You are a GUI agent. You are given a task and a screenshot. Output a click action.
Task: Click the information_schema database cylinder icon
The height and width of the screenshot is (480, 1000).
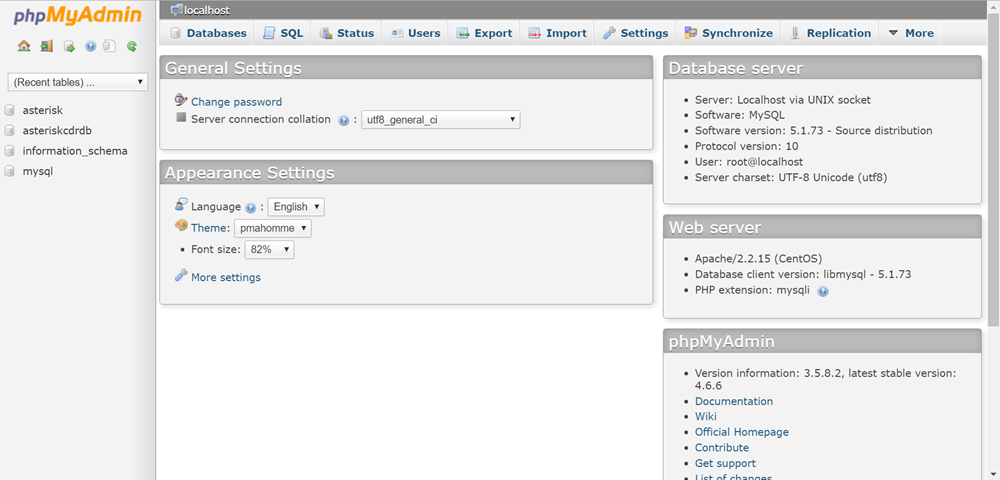pos(10,151)
